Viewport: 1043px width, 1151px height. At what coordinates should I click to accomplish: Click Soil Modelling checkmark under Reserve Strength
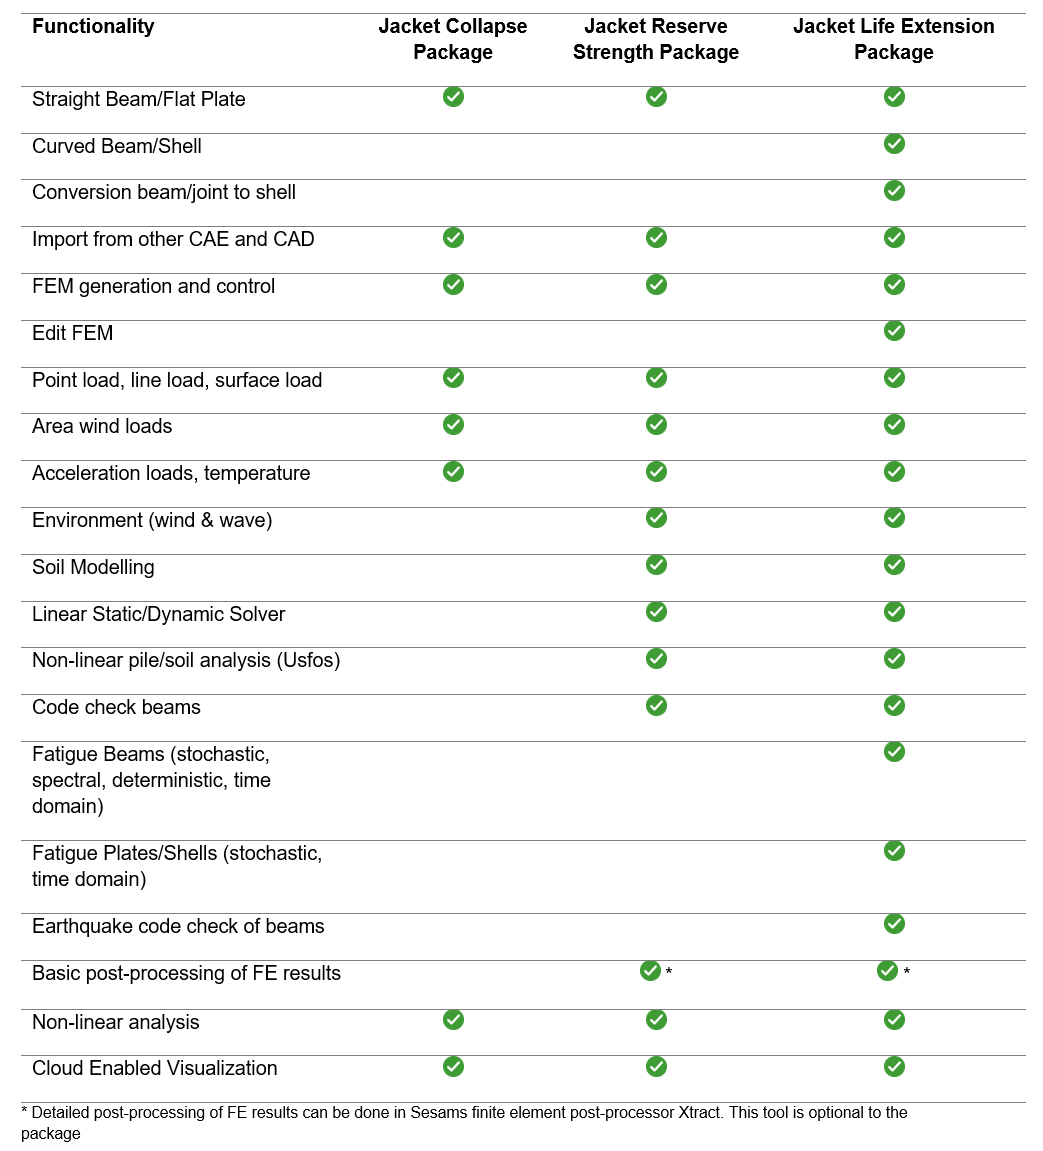(x=656, y=565)
